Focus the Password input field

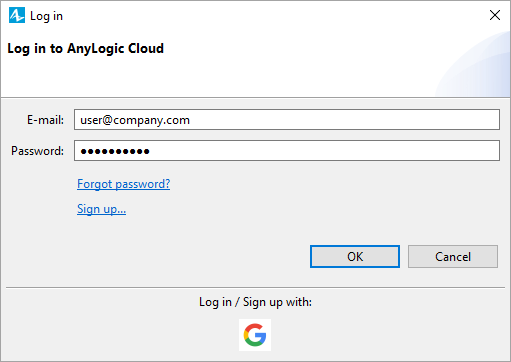[287, 151]
